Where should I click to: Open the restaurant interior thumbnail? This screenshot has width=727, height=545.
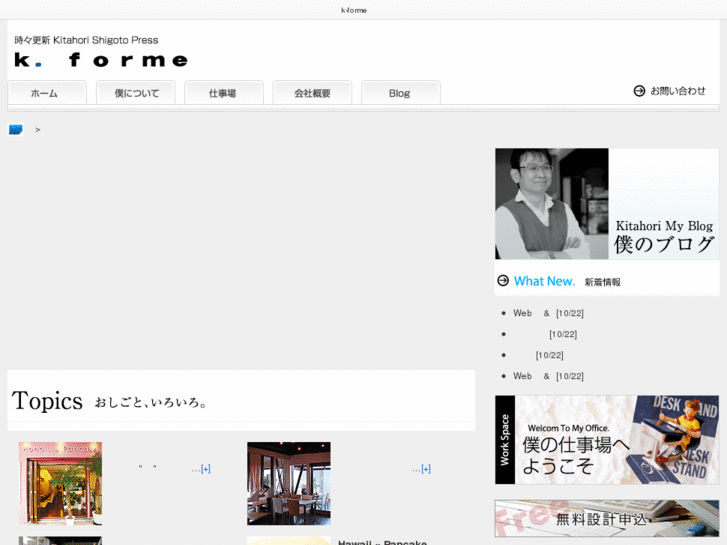(x=289, y=483)
